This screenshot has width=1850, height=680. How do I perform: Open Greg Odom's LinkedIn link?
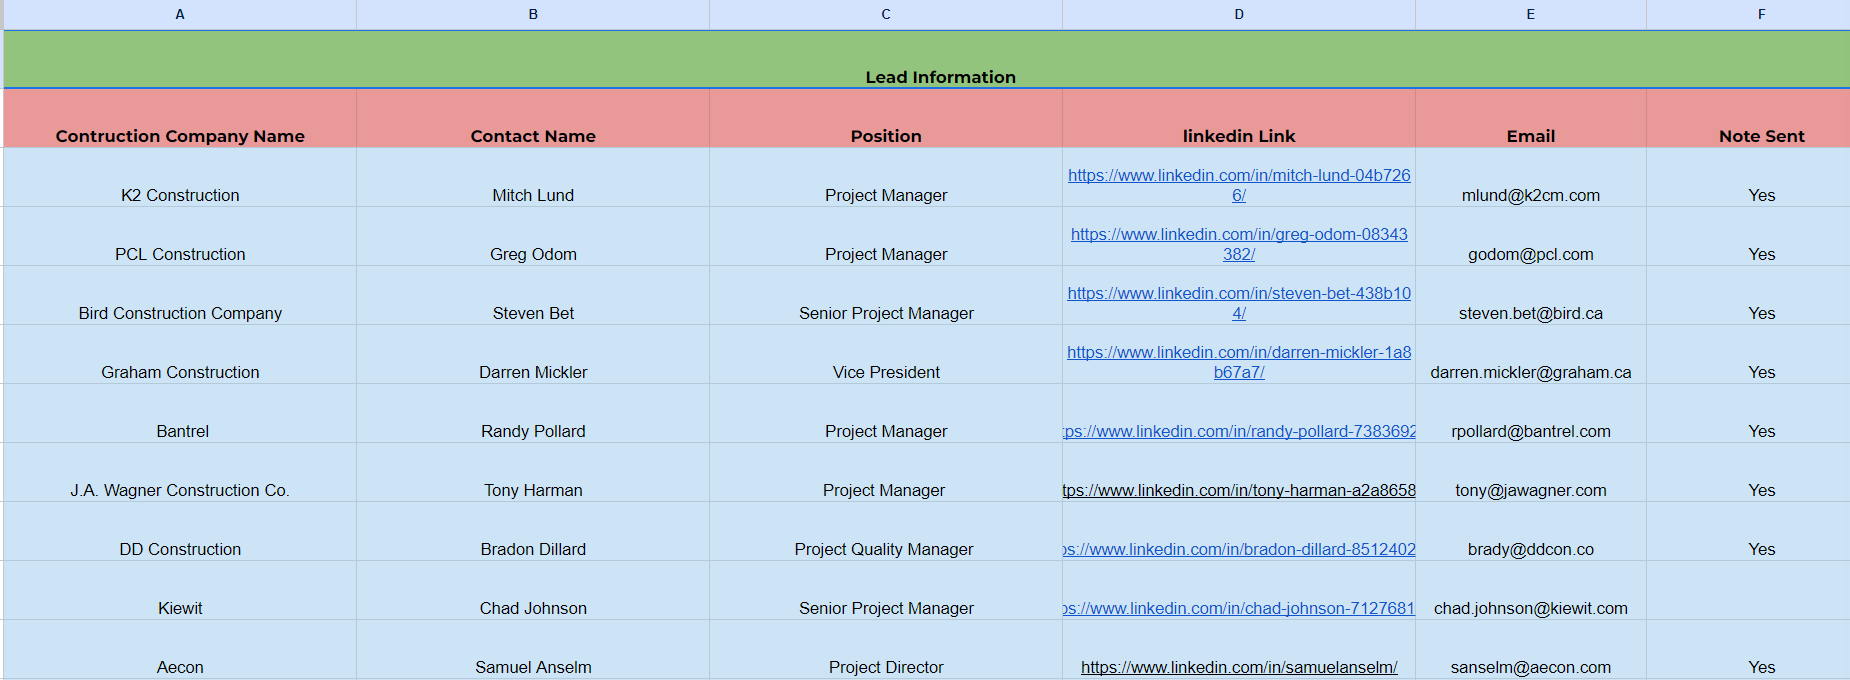click(1238, 235)
